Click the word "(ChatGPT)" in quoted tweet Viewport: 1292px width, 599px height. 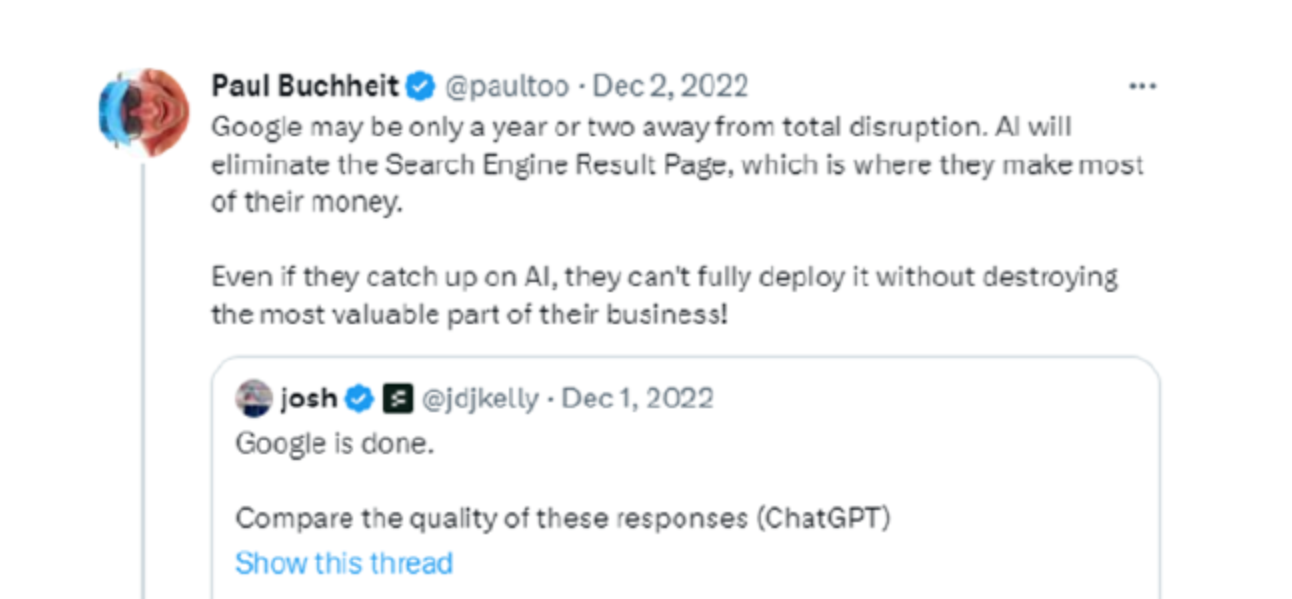click(822, 519)
